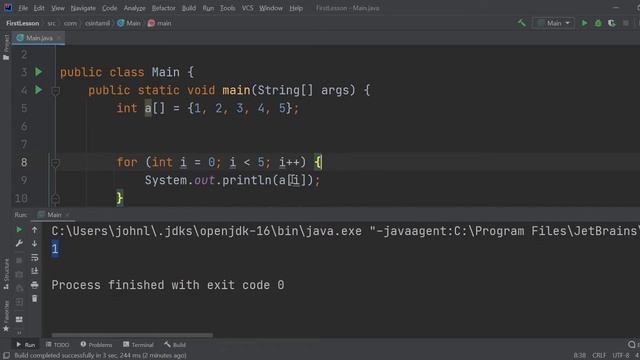Open the Analyze menu

(x=134, y=8)
